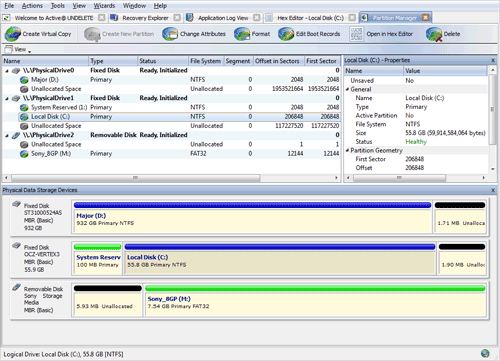This screenshot has width=500, height=361.
Task: Click the PhysicalDrive1 disk icon
Action: (x=16, y=98)
